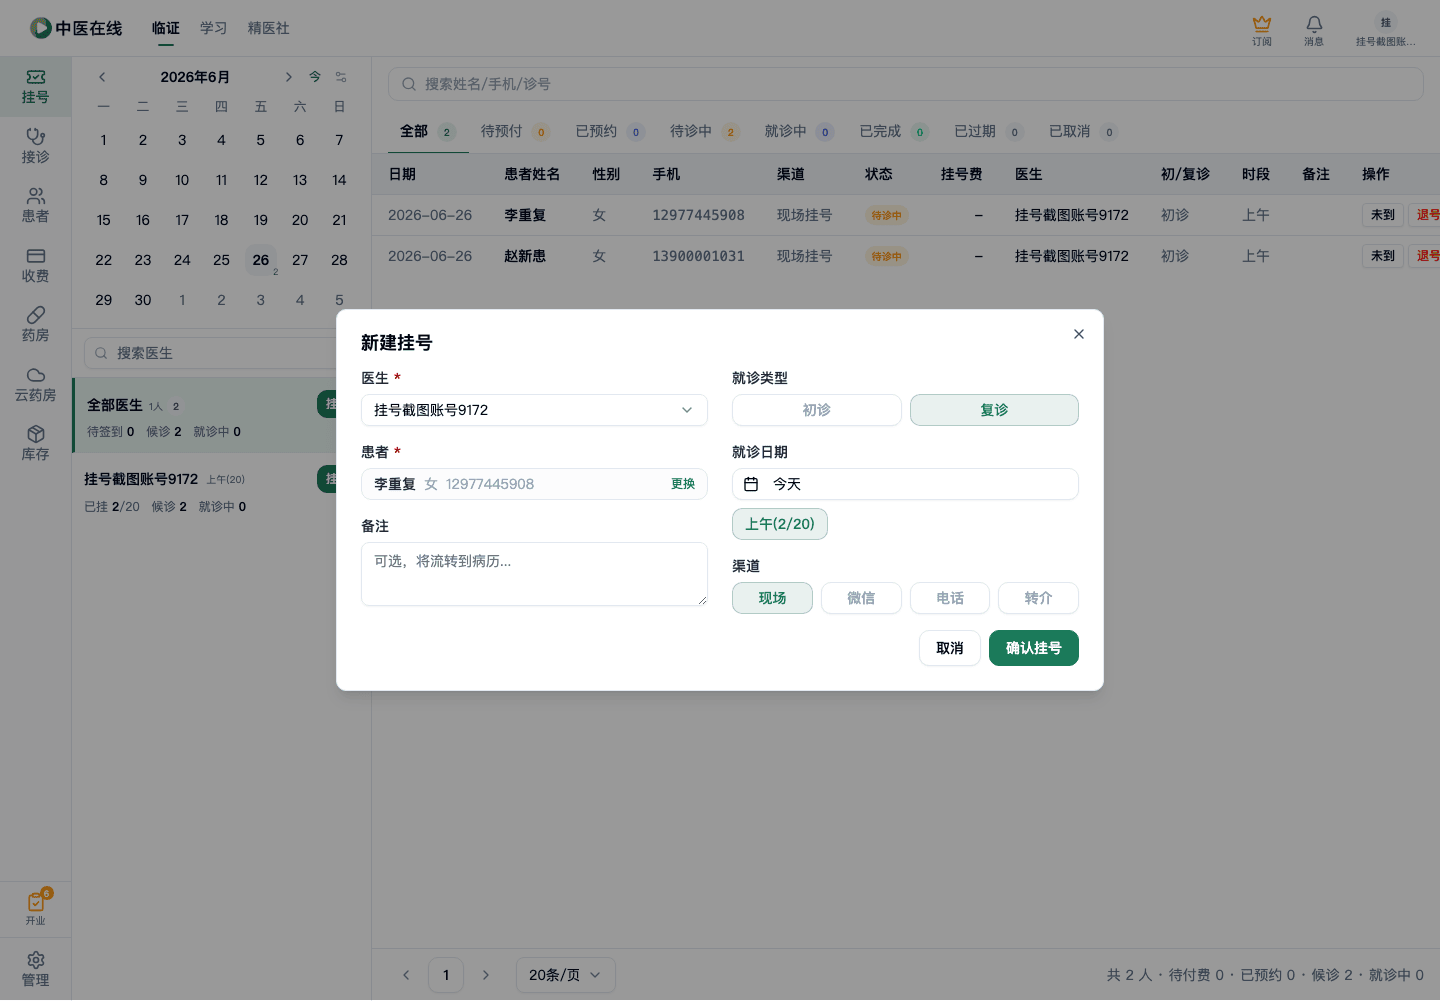
Task: Go to next page in pagination
Action: (486, 975)
